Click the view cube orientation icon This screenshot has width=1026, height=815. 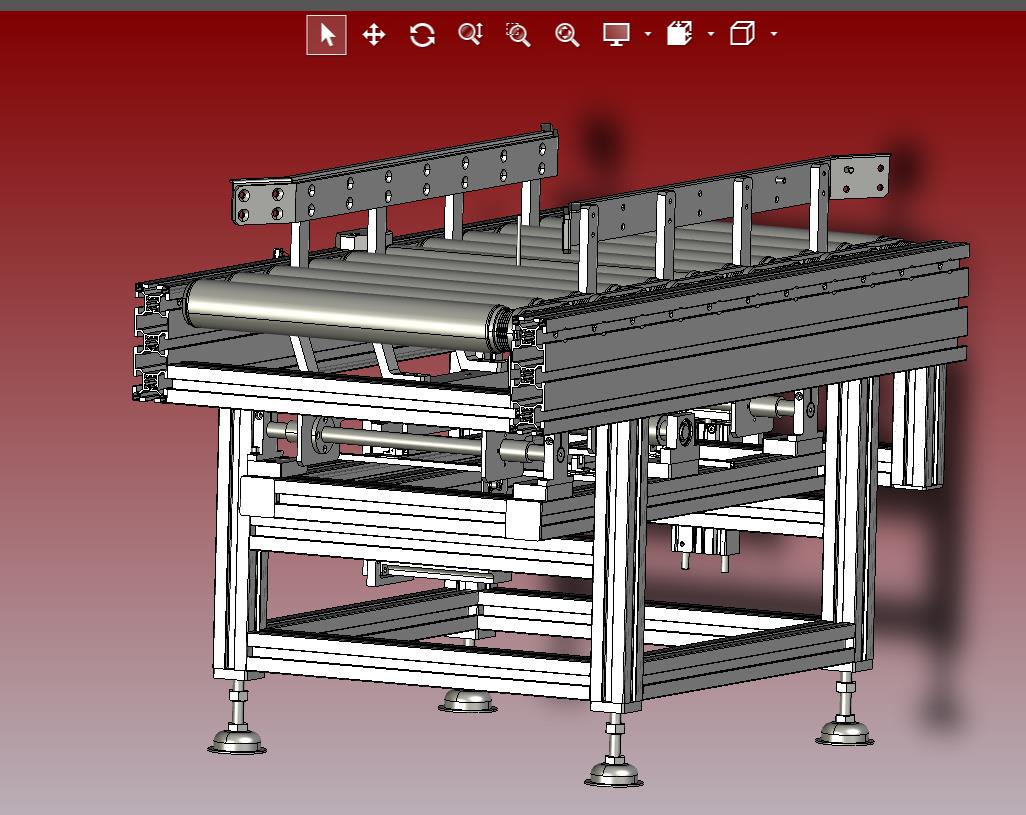coord(742,33)
